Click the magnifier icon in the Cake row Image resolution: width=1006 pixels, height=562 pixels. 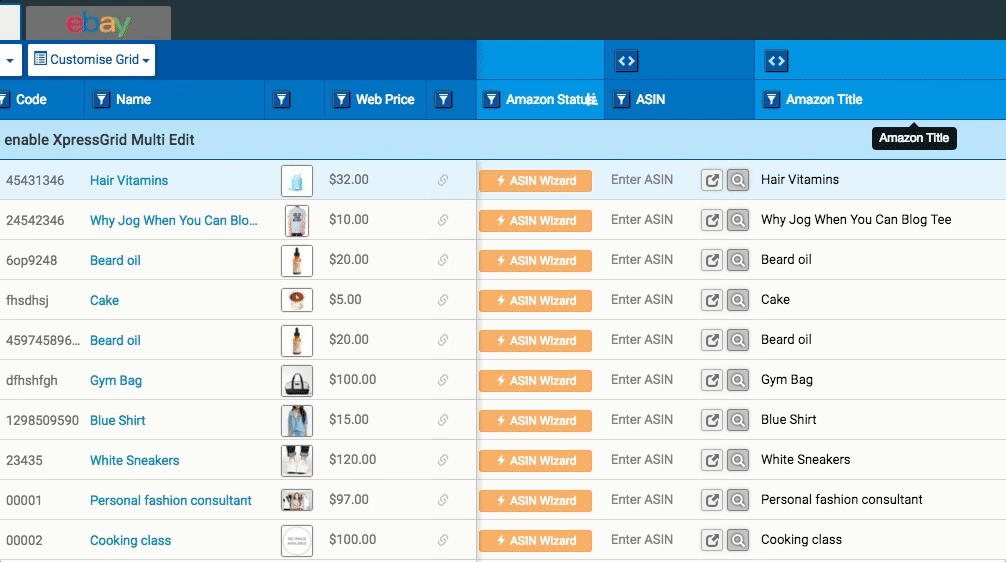[x=738, y=300]
